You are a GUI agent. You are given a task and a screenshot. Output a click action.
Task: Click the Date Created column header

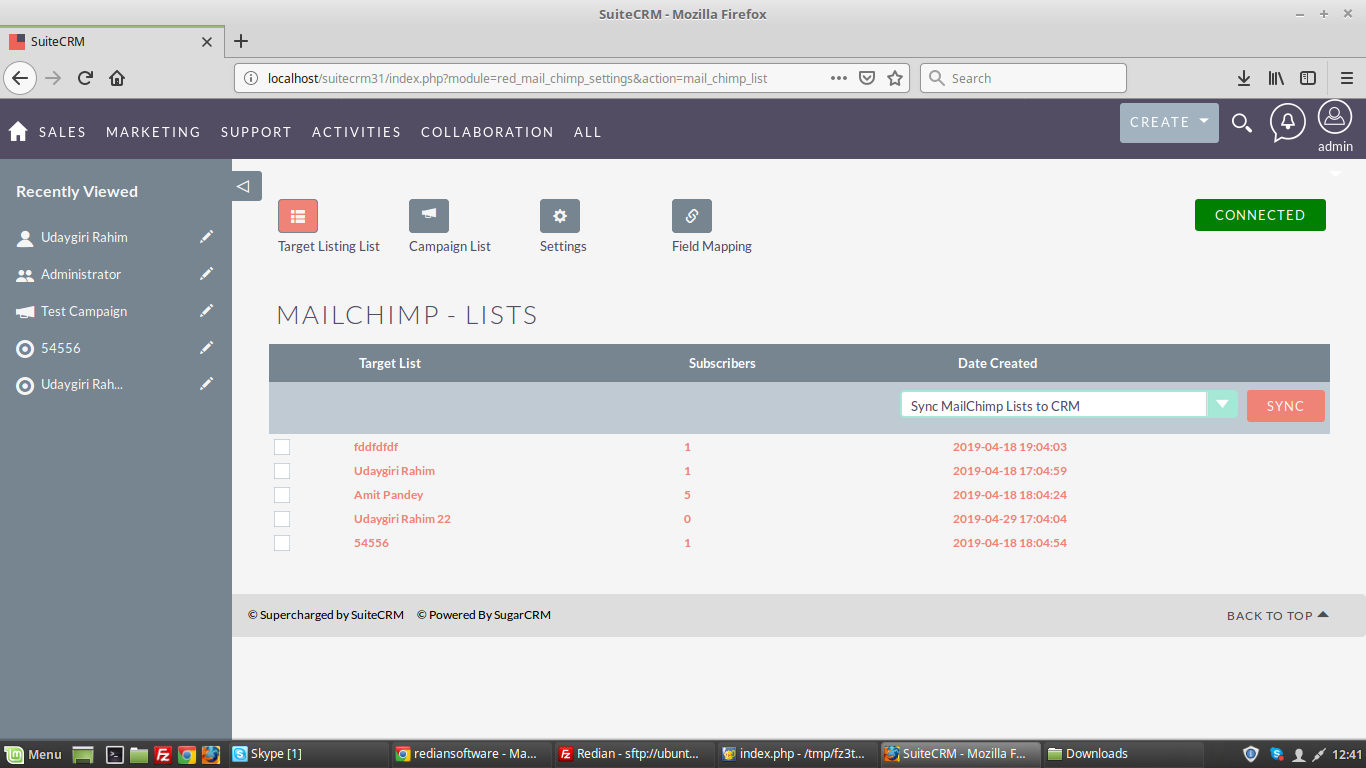click(x=997, y=363)
